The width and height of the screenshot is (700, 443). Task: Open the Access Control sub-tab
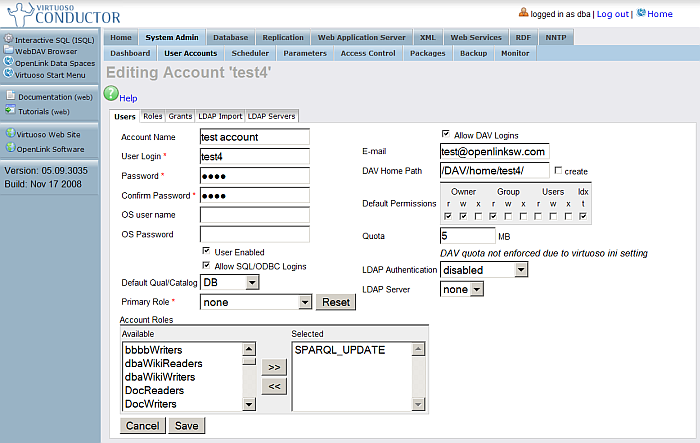coord(368,53)
